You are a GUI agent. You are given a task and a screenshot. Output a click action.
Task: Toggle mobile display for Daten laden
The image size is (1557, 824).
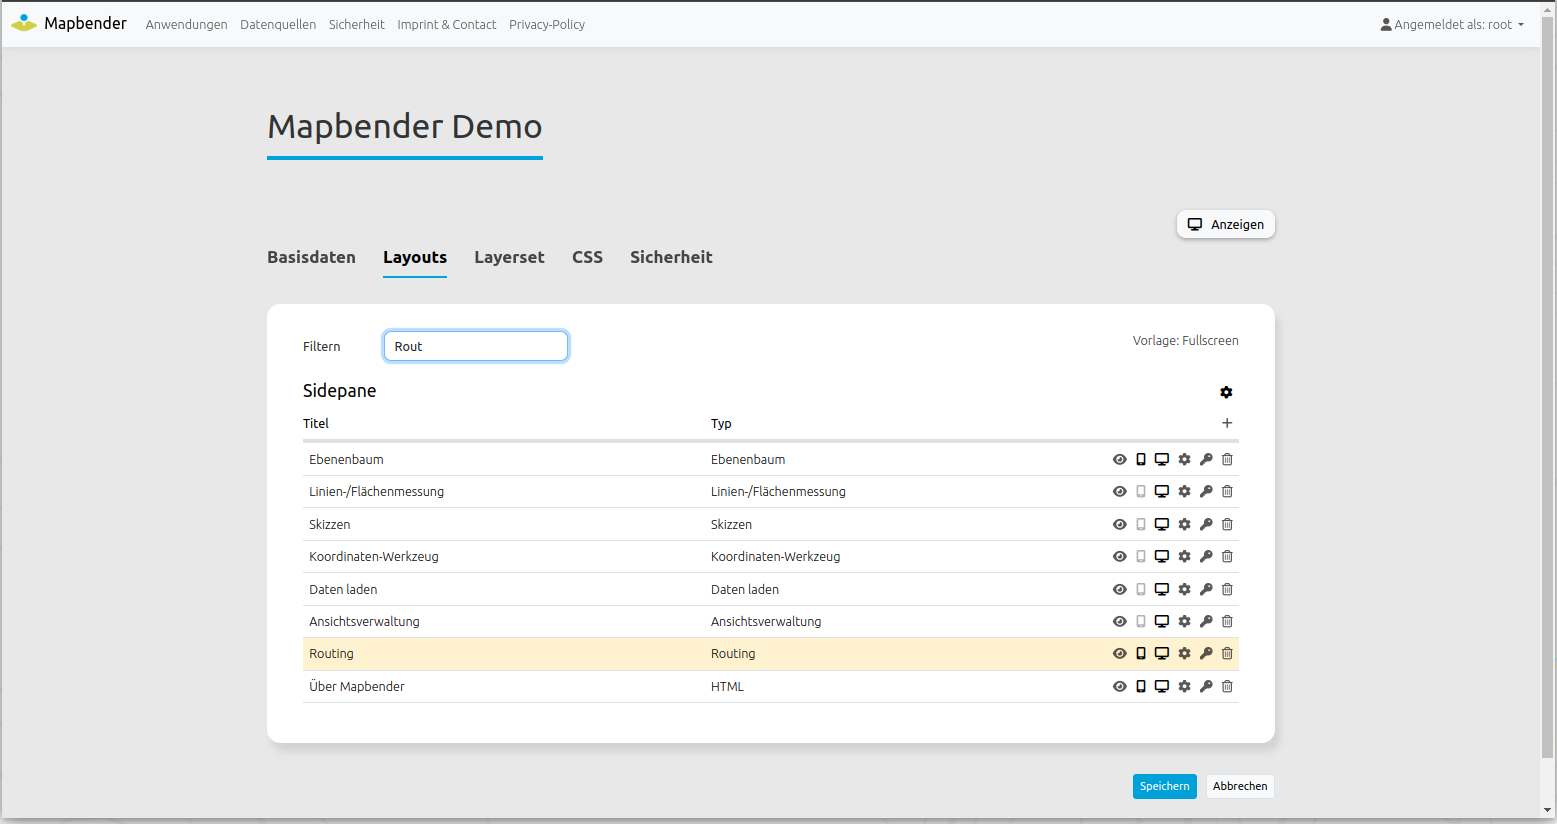click(1141, 589)
